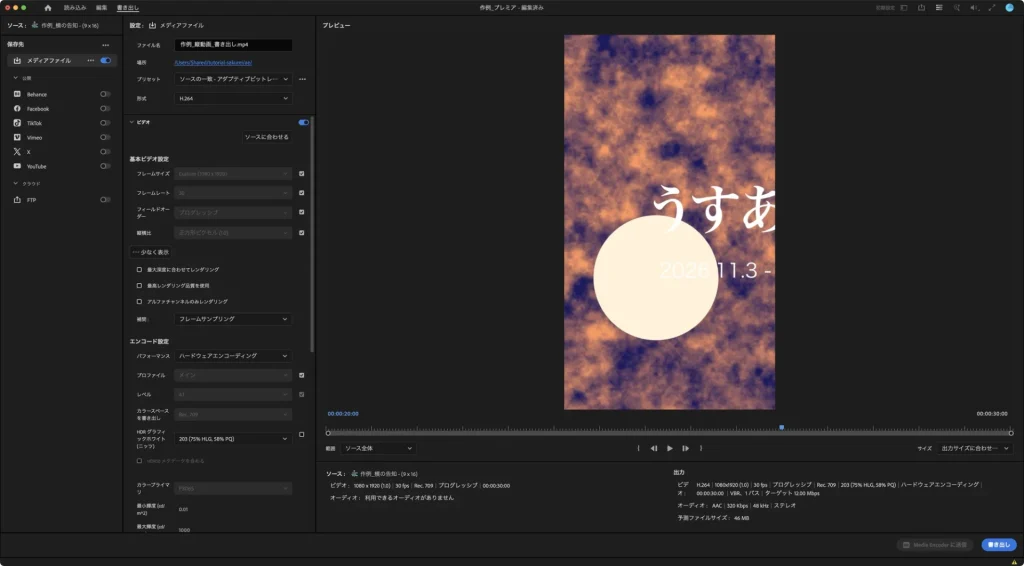
Task: Disable the メディアファイル destination switch
Action: (106, 61)
